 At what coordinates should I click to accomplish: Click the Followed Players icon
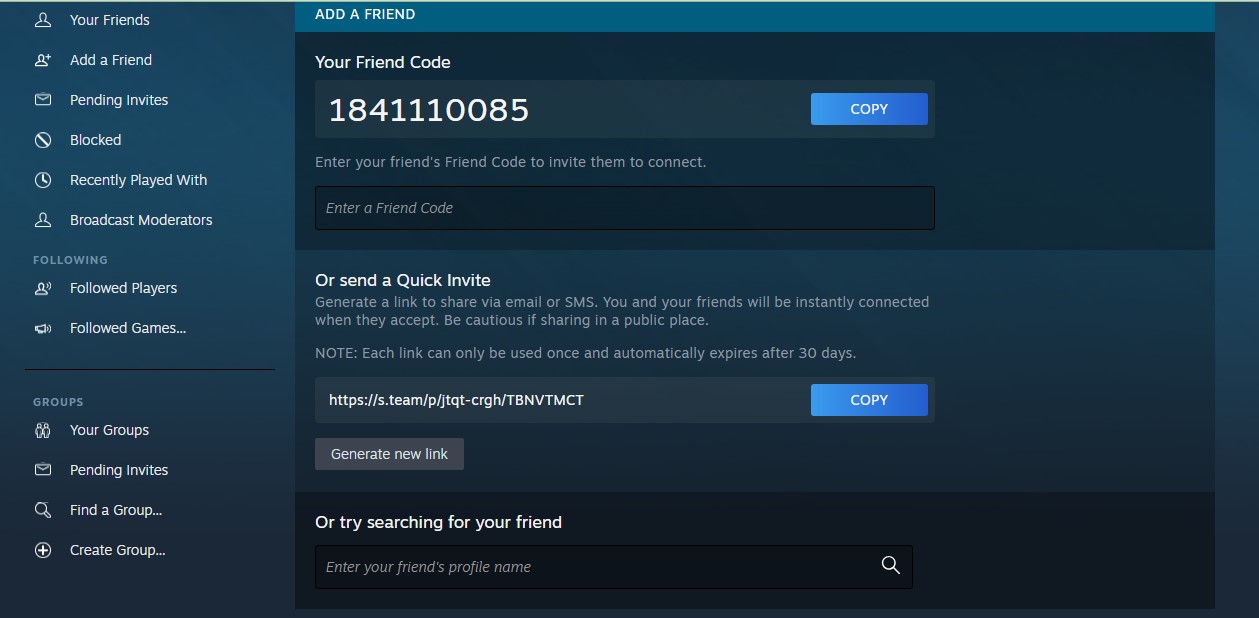click(42, 287)
